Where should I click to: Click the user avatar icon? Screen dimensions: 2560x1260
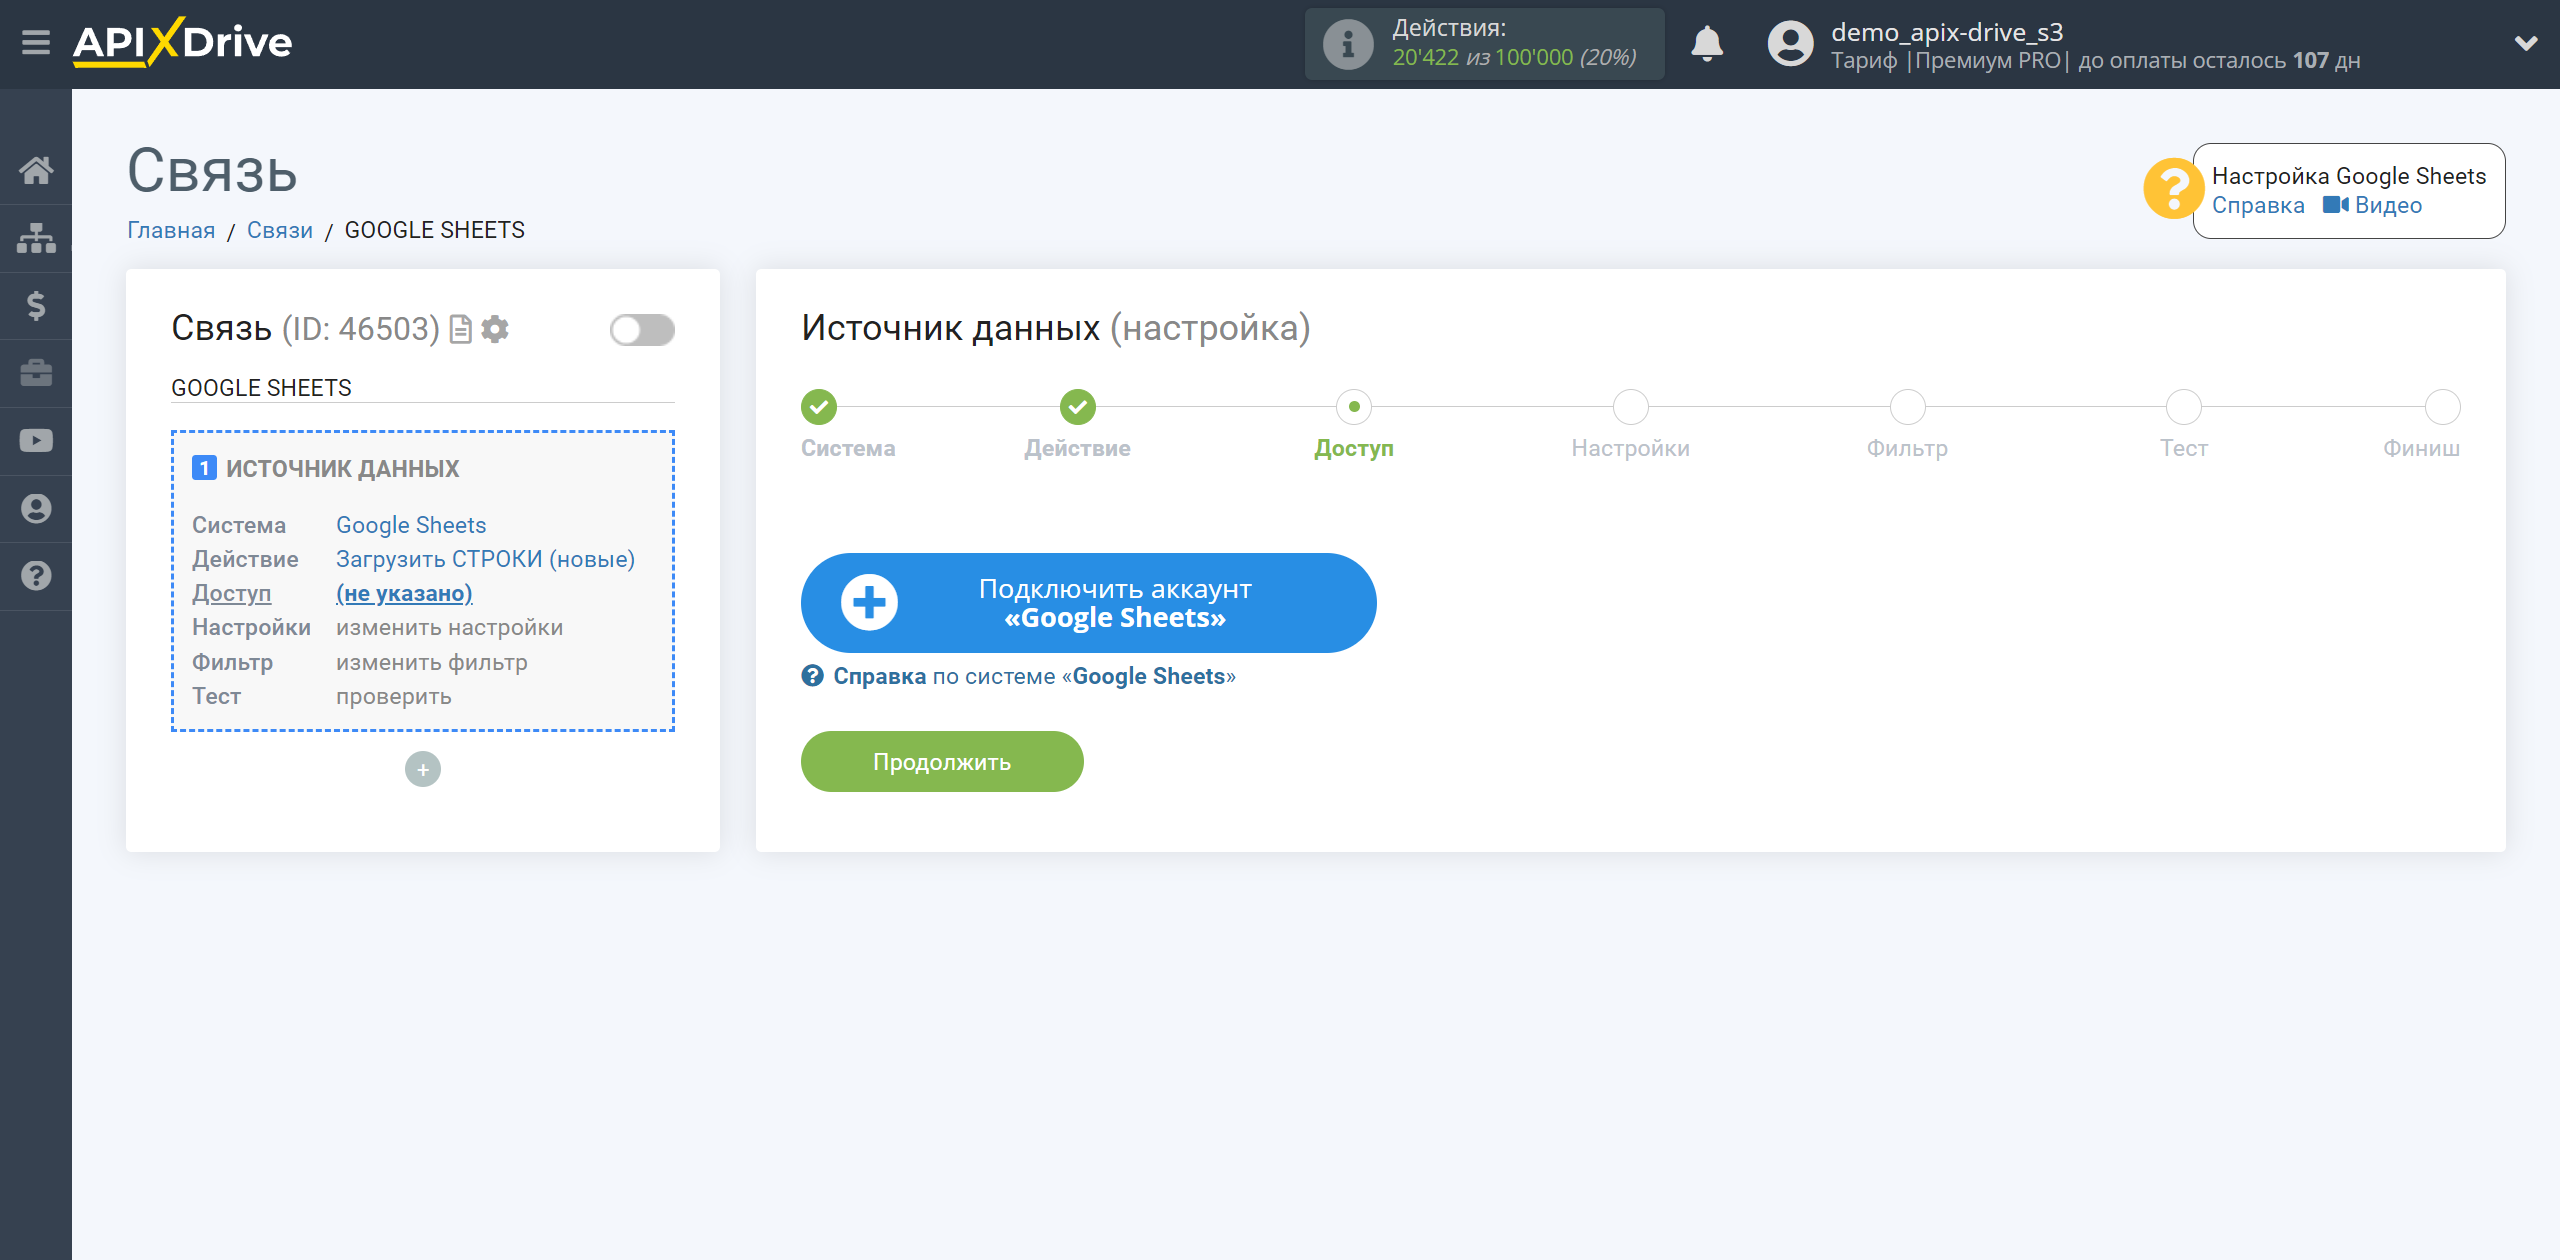1790,44
